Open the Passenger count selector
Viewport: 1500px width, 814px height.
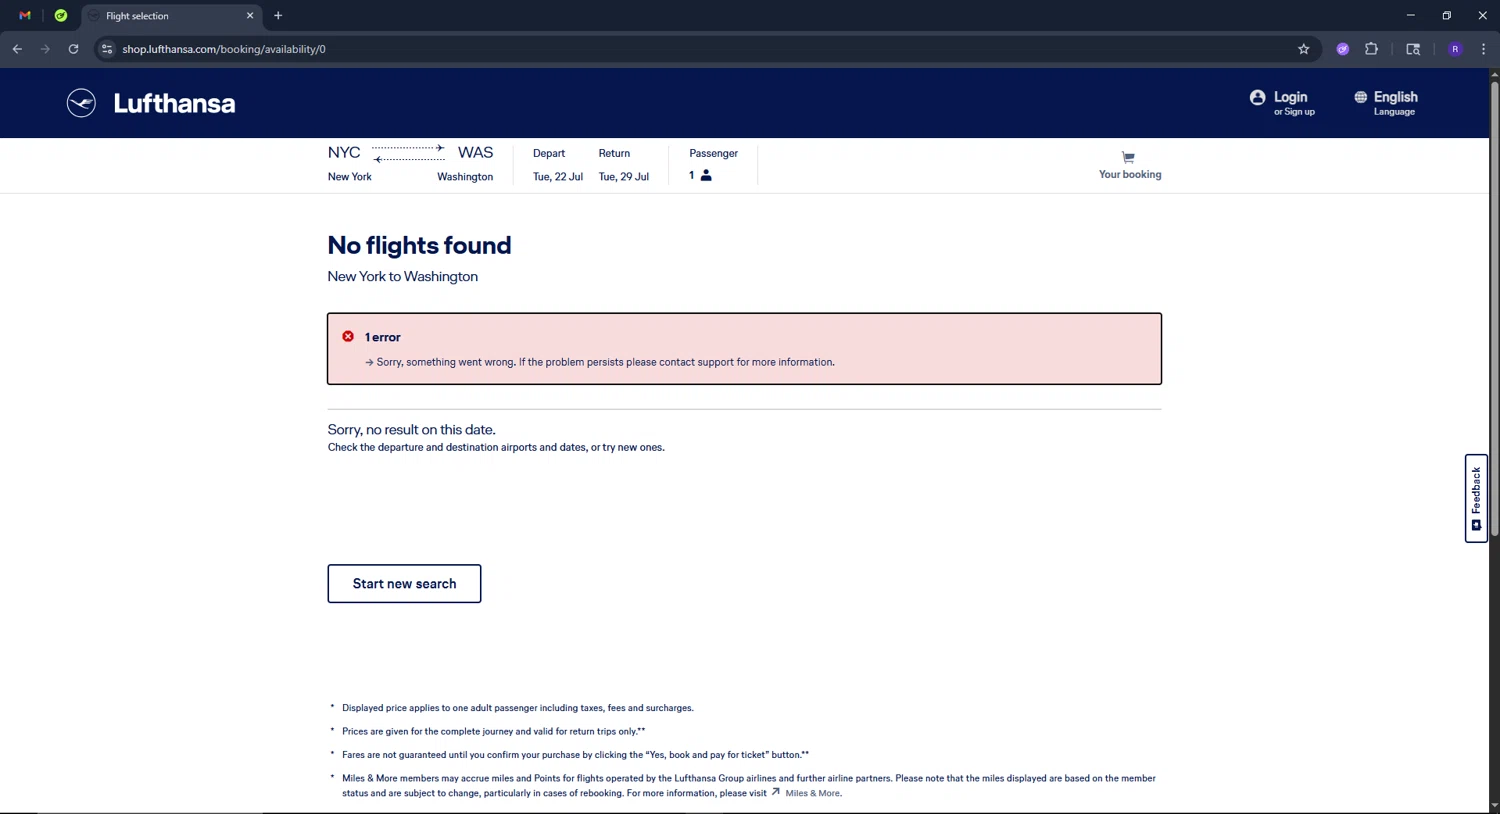tap(713, 165)
